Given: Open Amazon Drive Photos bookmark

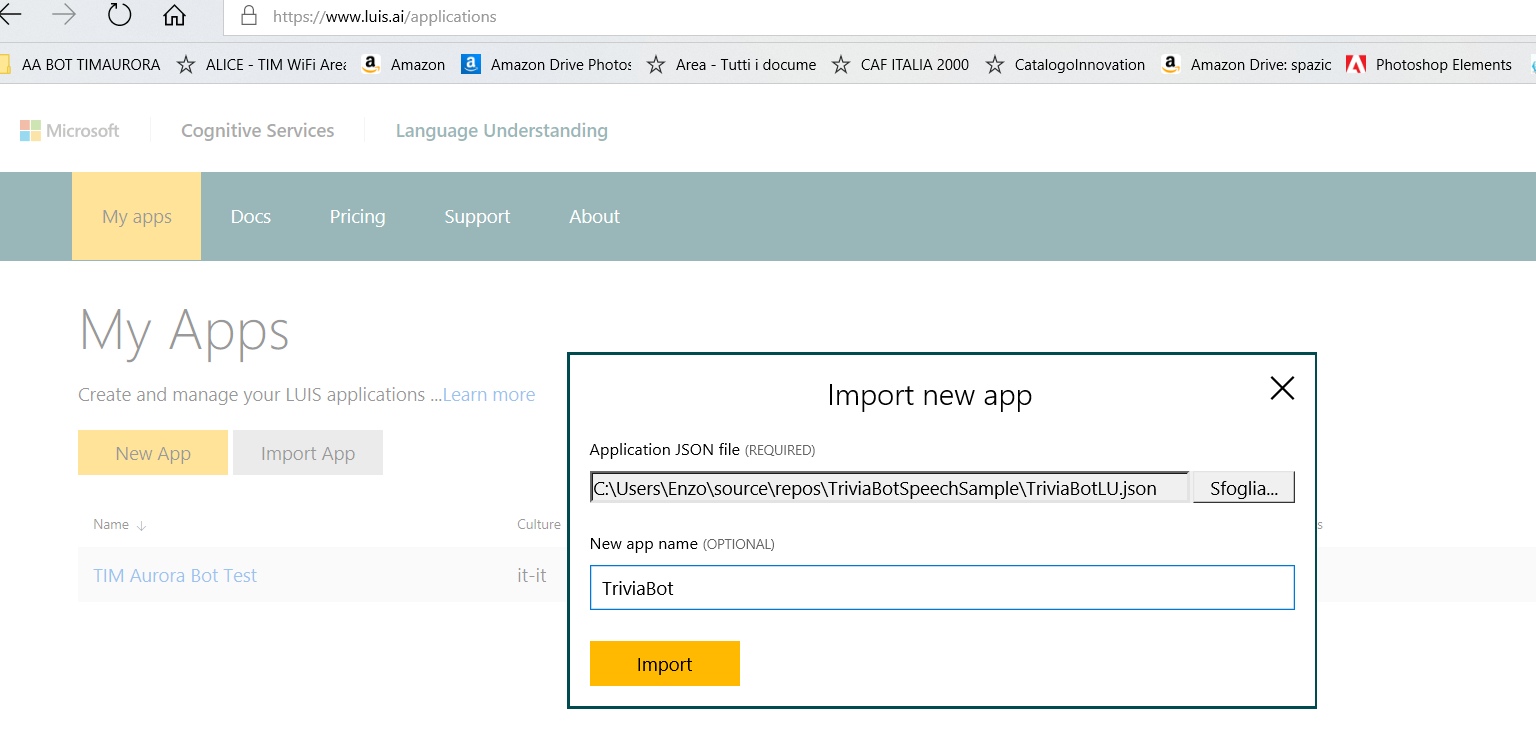Looking at the screenshot, I should [x=547, y=65].
